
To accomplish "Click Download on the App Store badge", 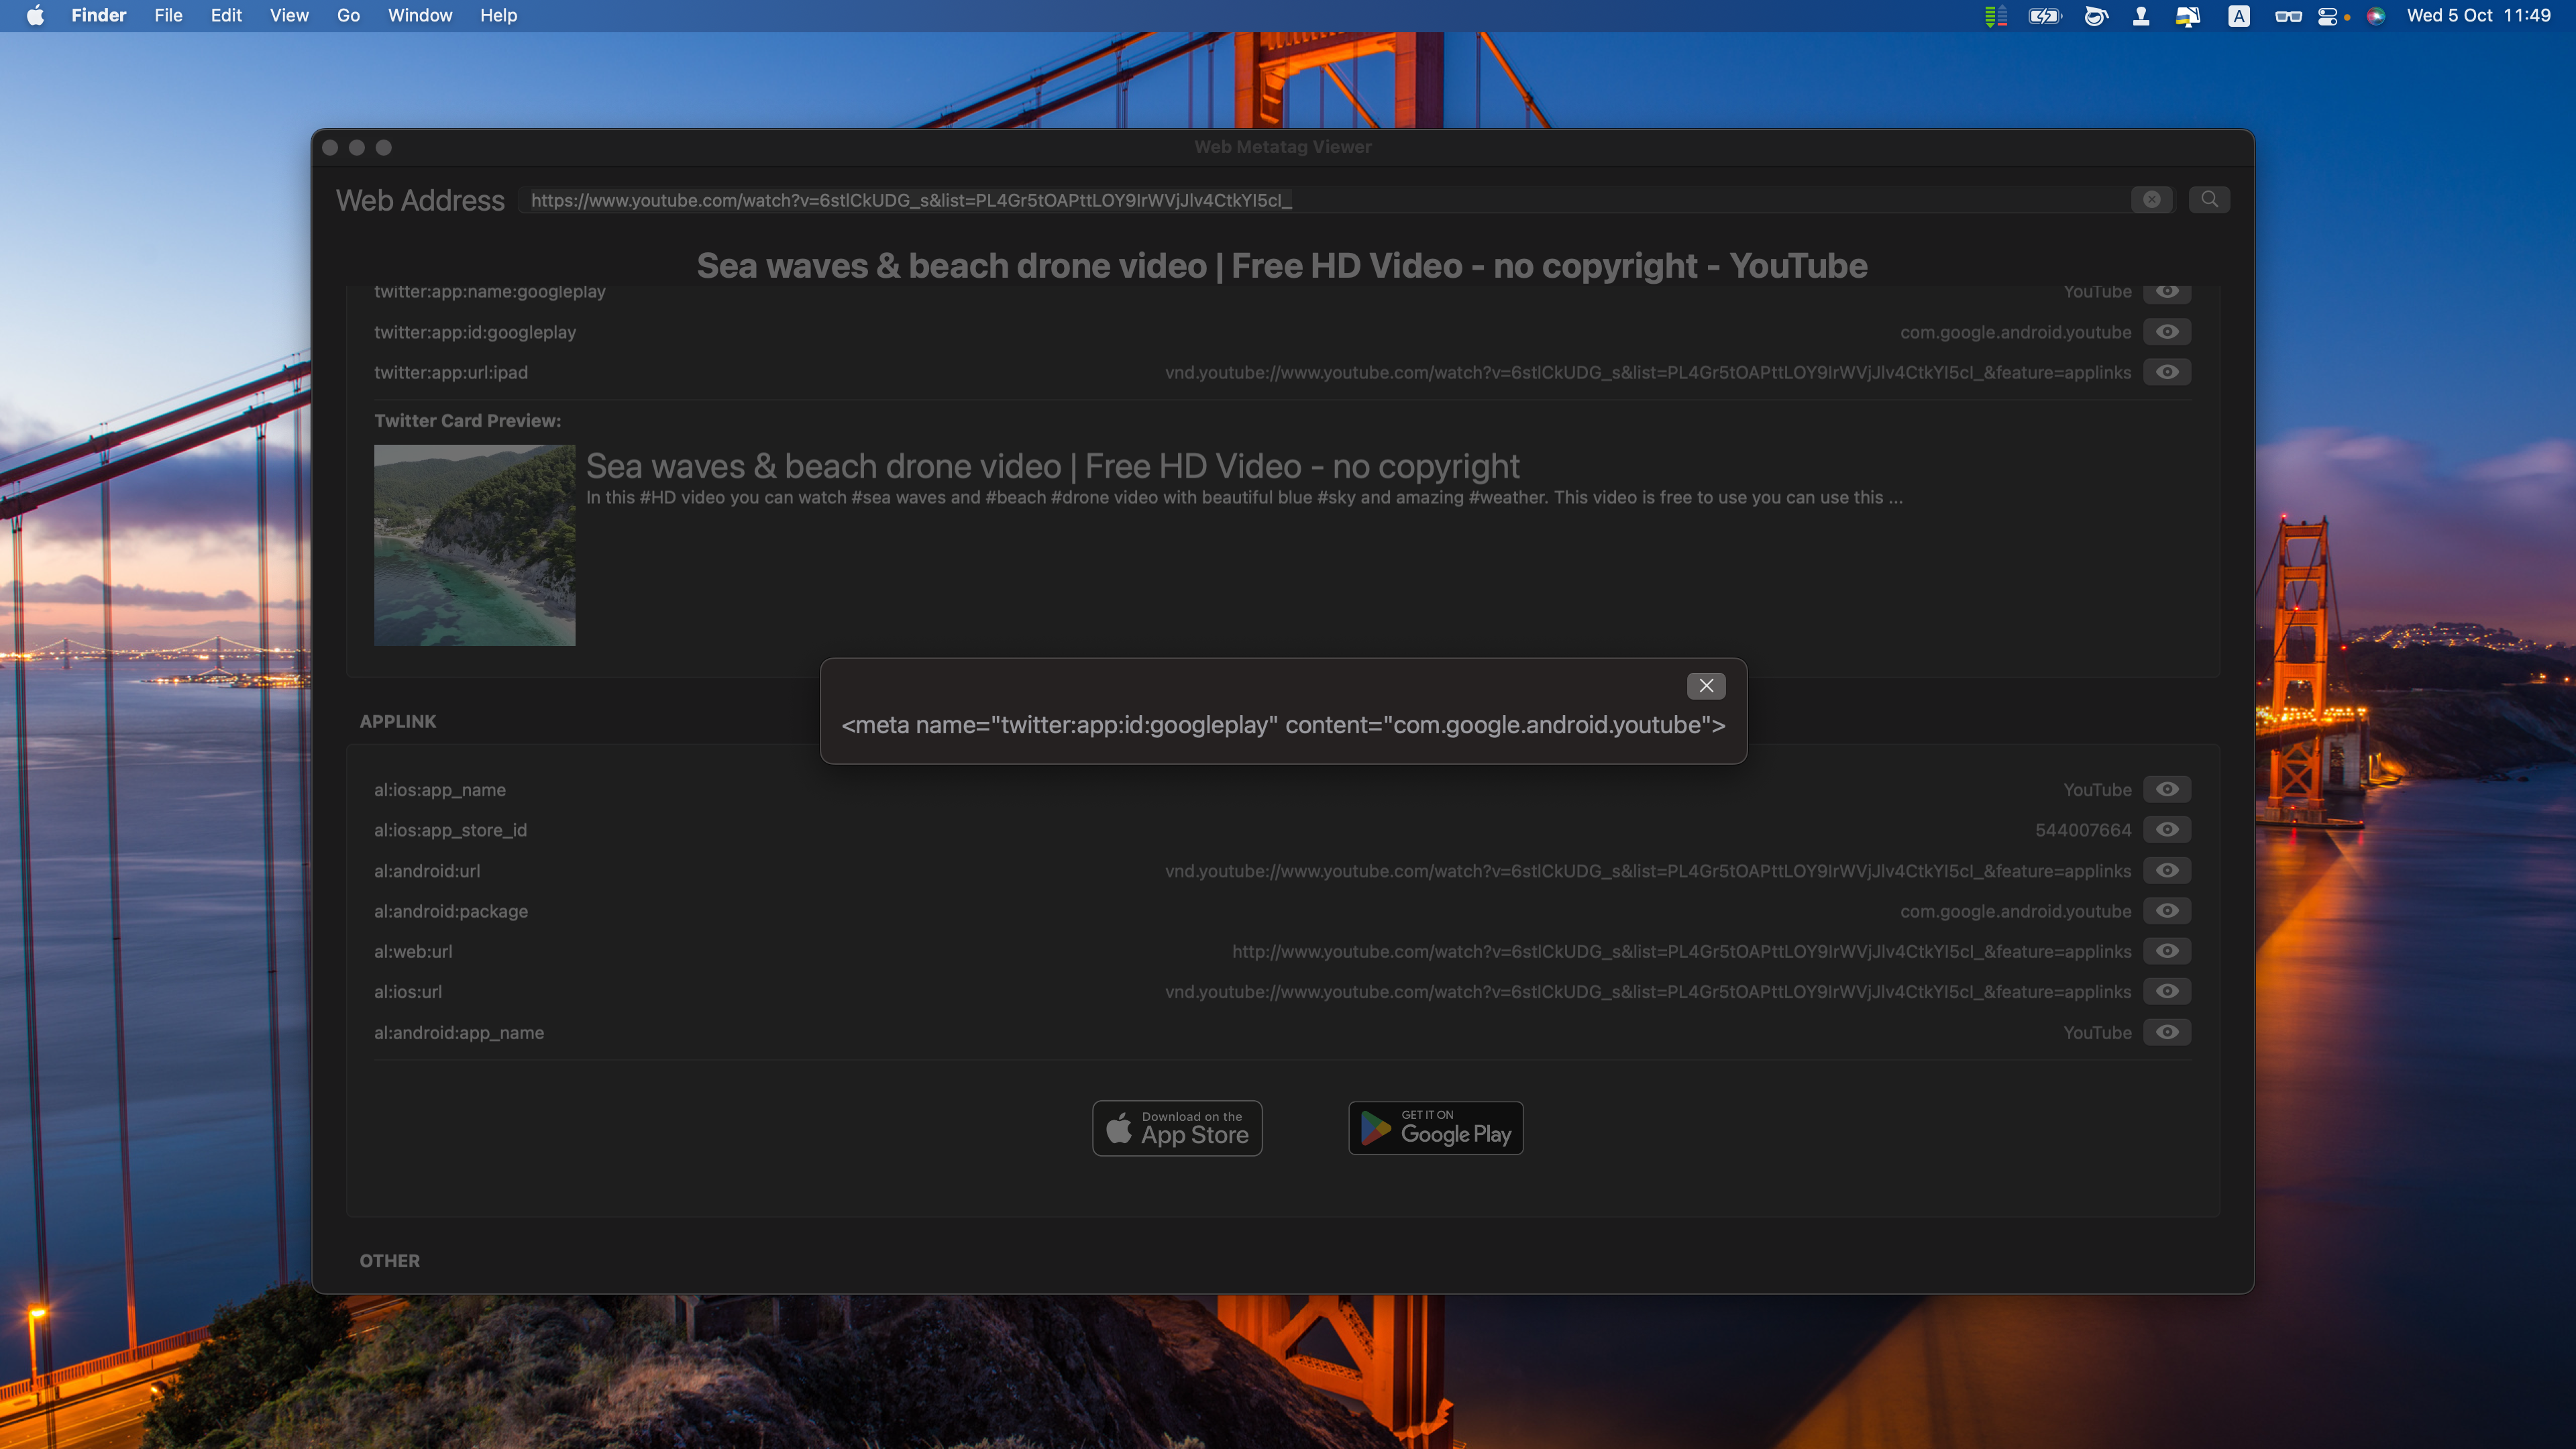I will (x=1177, y=1128).
